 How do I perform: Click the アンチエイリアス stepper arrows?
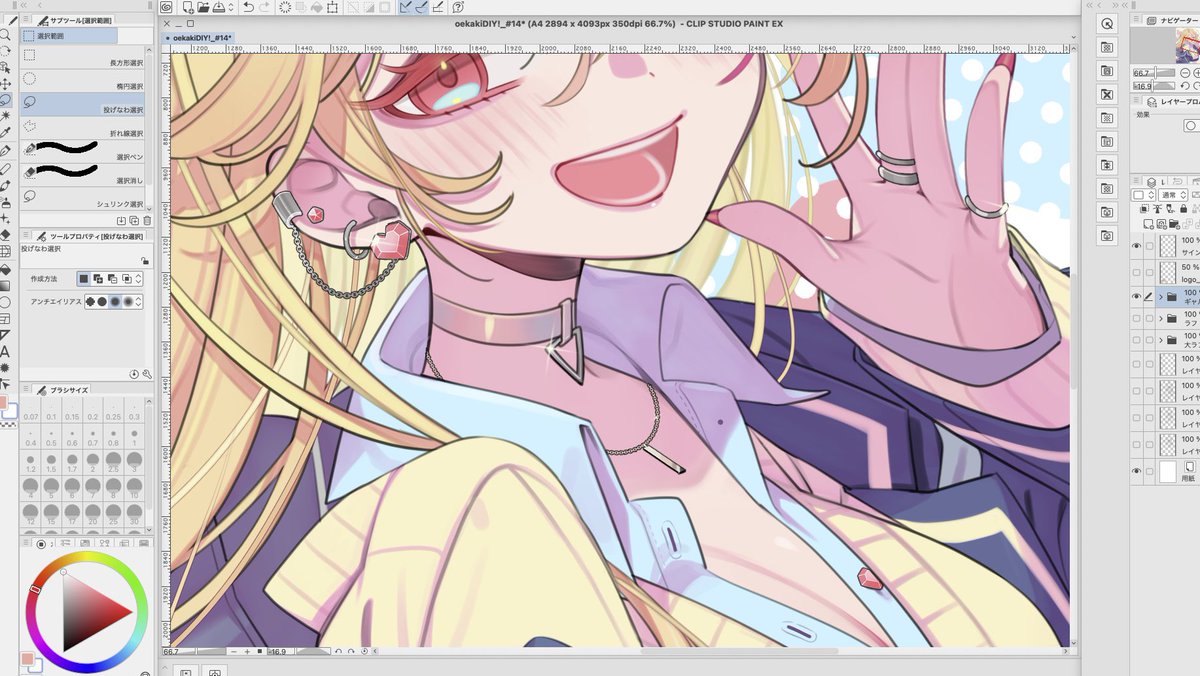pos(139,301)
